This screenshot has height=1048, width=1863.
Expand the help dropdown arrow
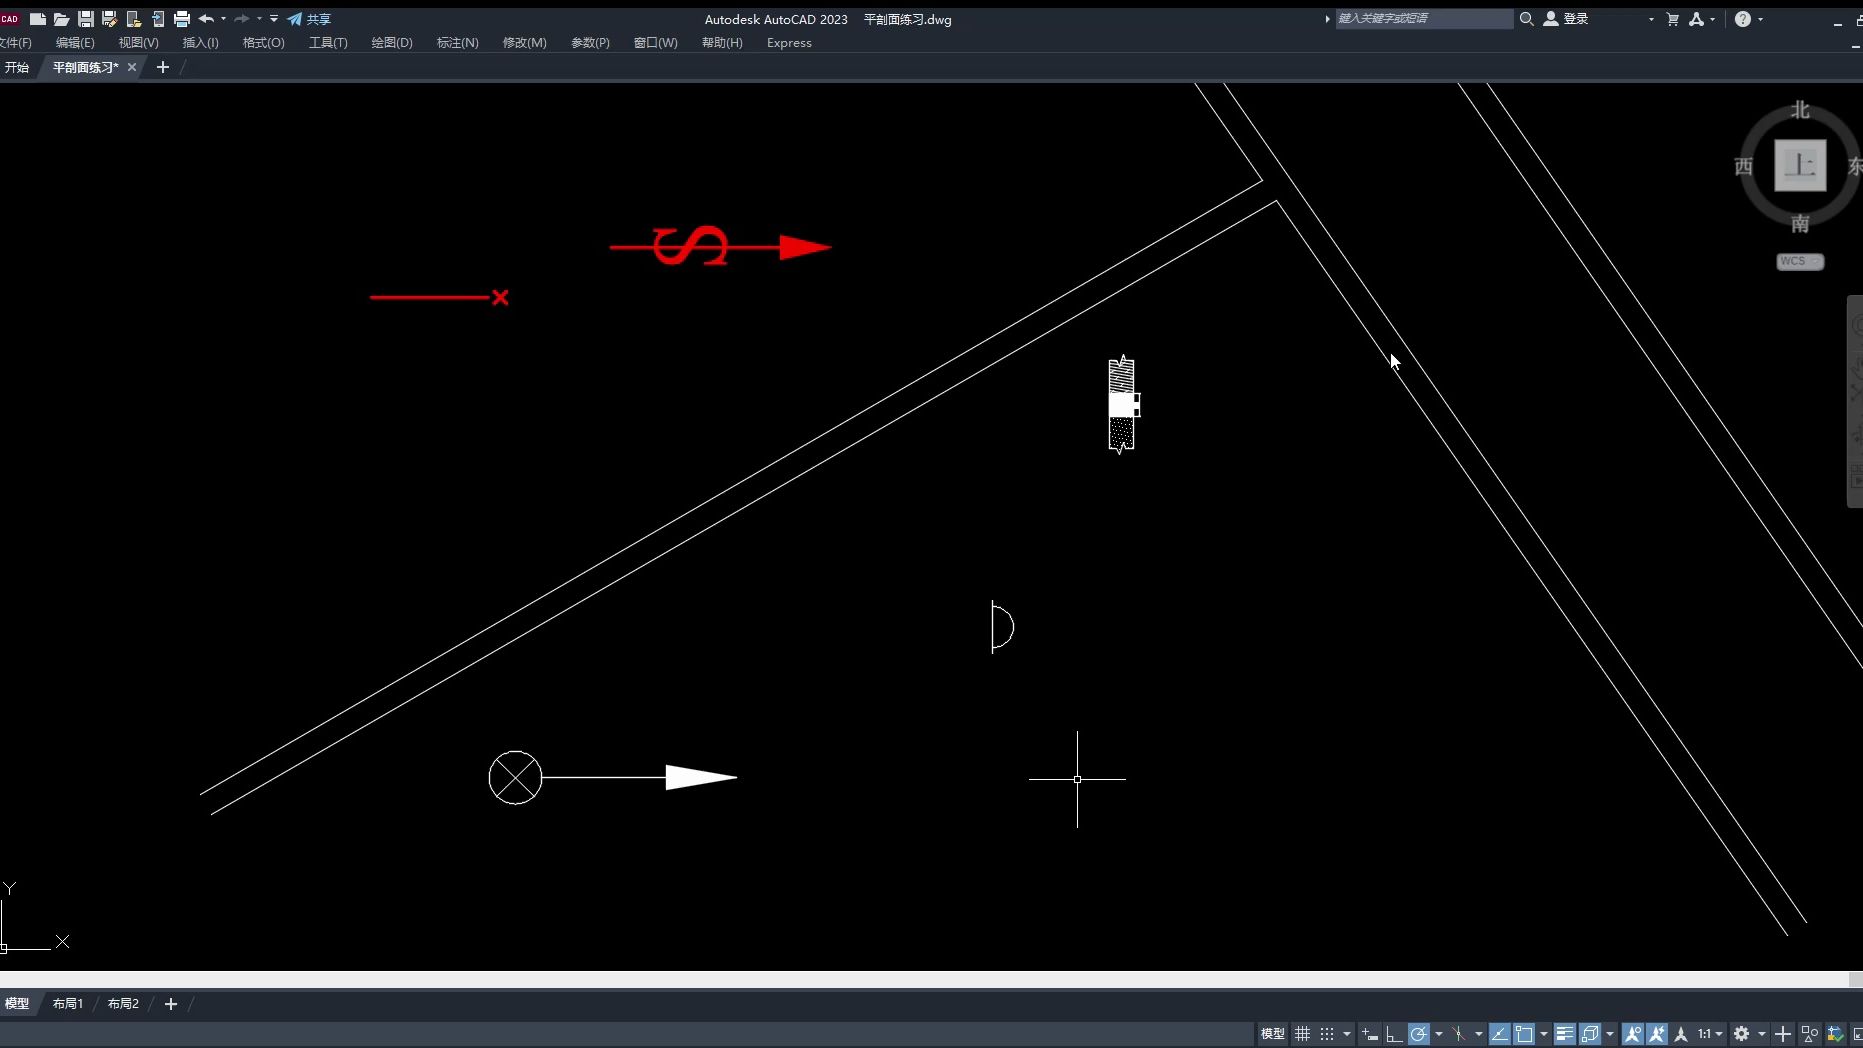(1761, 19)
